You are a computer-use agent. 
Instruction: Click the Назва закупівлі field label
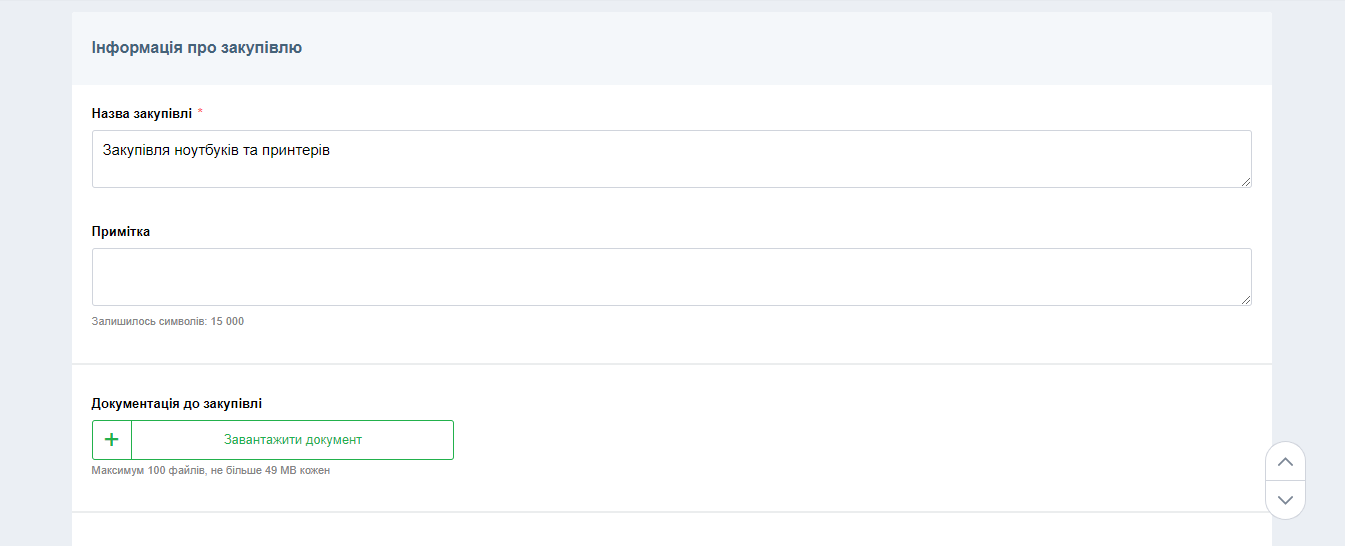[x=141, y=113]
